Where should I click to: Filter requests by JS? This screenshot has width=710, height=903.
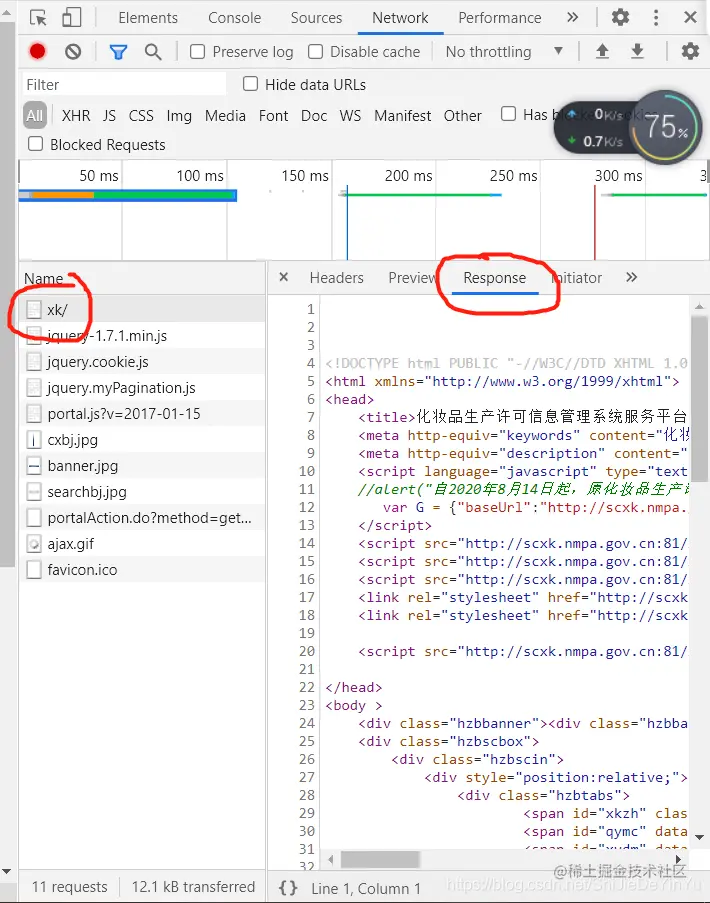(109, 116)
